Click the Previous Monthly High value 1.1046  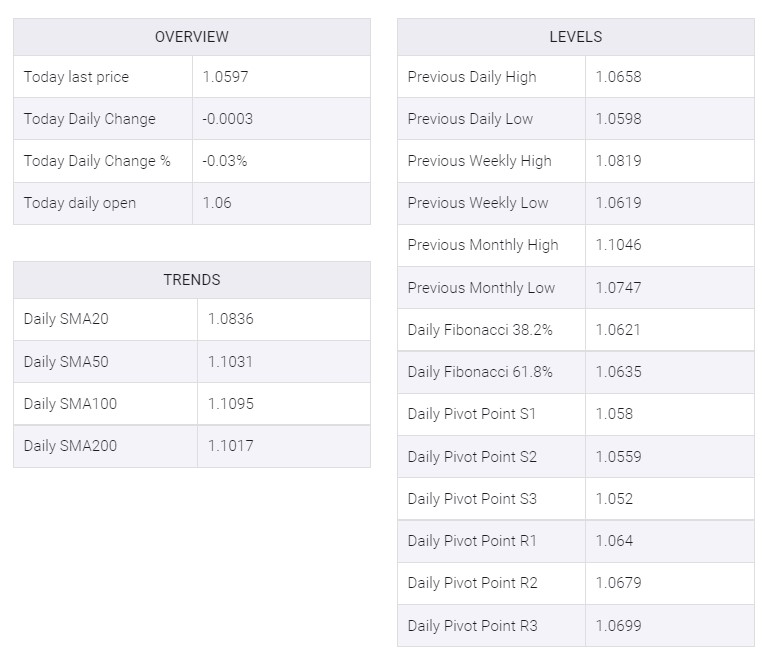point(618,245)
